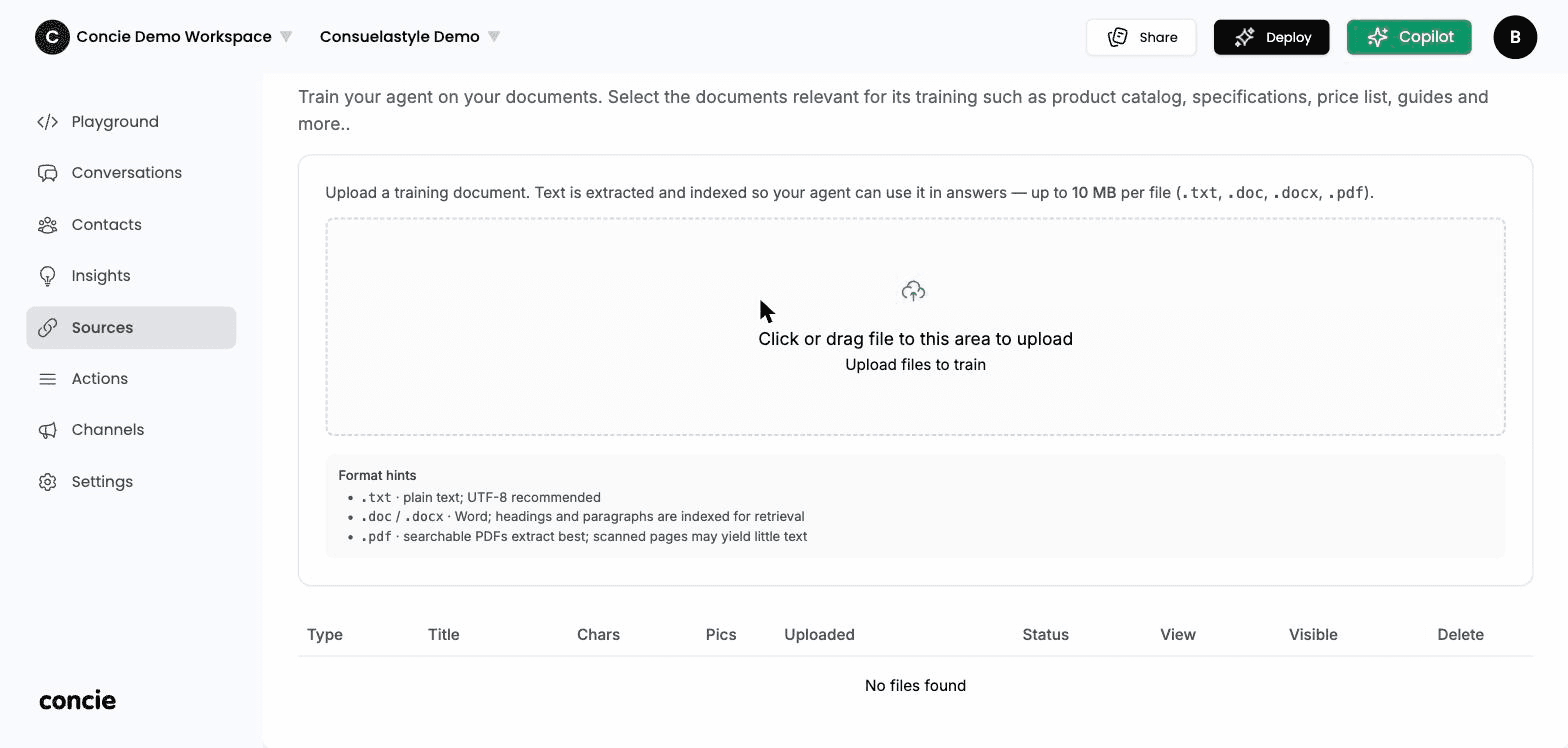Image resolution: width=1568 pixels, height=748 pixels.
Task: Click the Pics column header
Action: tap(721, 635)
